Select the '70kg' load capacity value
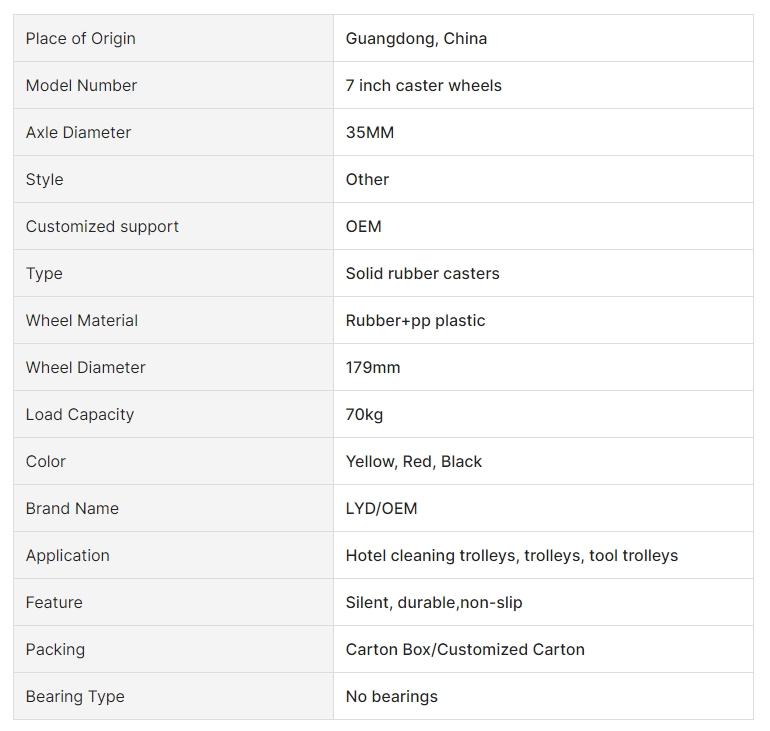770x731 pixels. 364,414
